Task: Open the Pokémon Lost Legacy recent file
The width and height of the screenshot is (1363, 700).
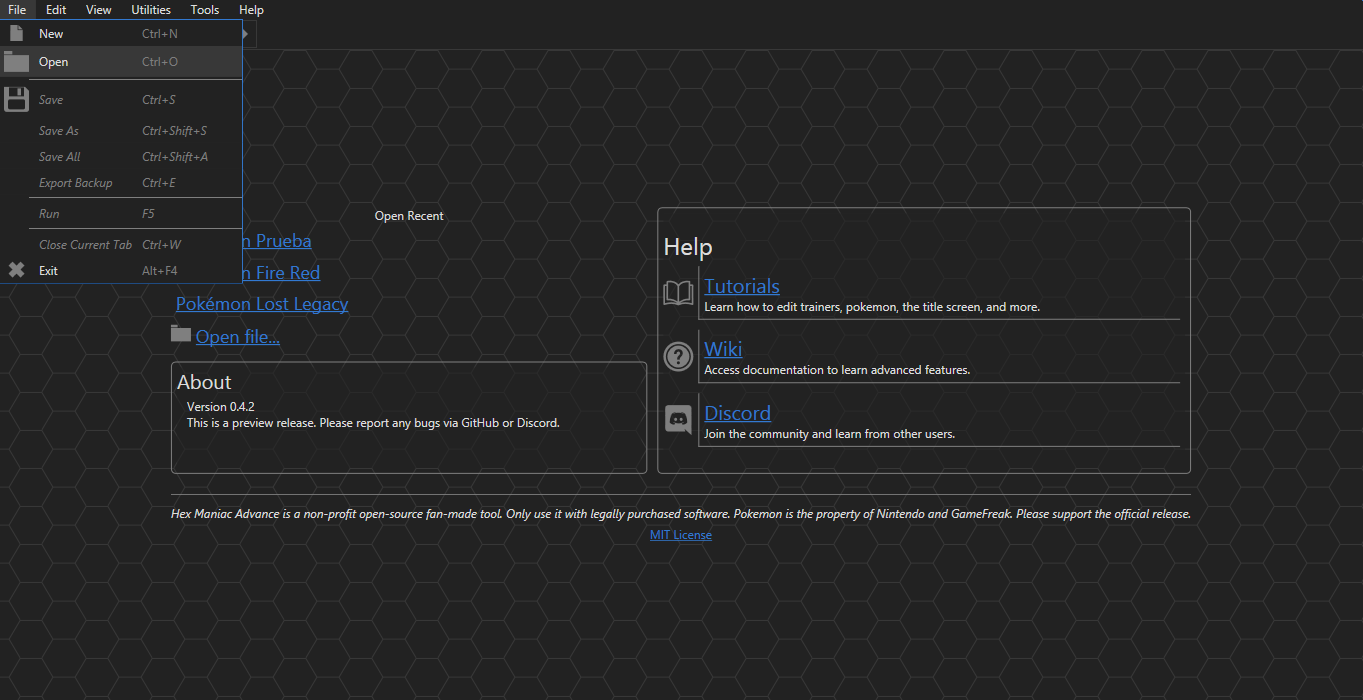Action: pyautogui.click(x=262, y=303)
